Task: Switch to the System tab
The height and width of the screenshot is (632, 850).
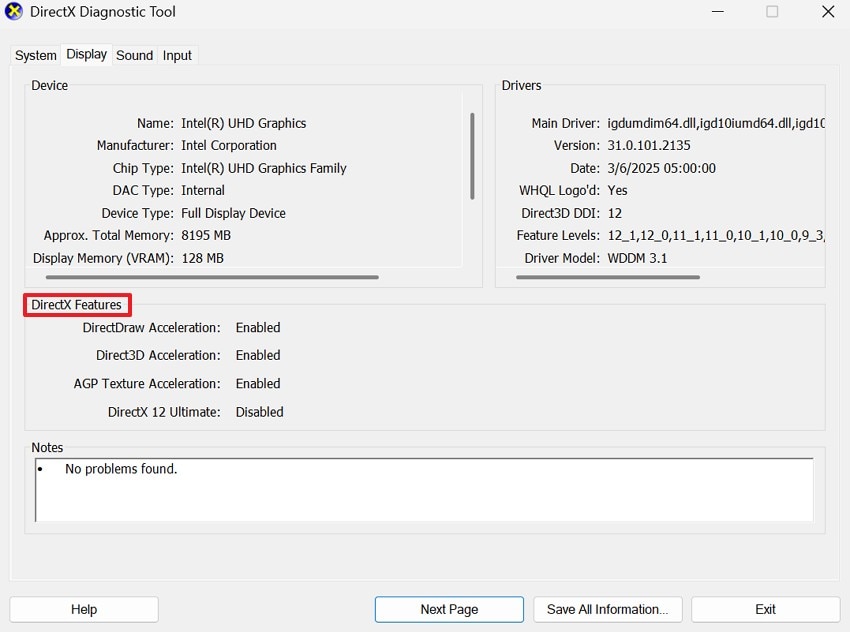Action: [35, 55]
